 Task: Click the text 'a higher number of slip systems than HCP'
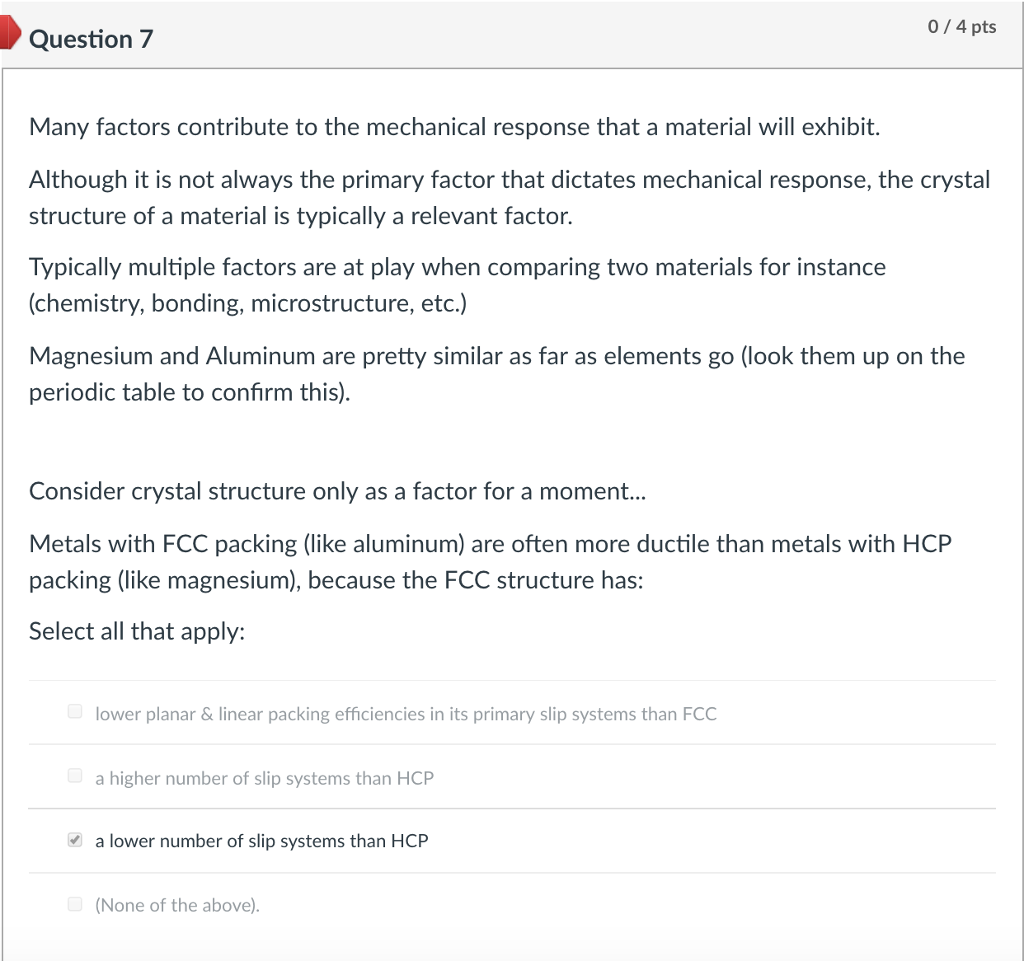pos(264,778)
